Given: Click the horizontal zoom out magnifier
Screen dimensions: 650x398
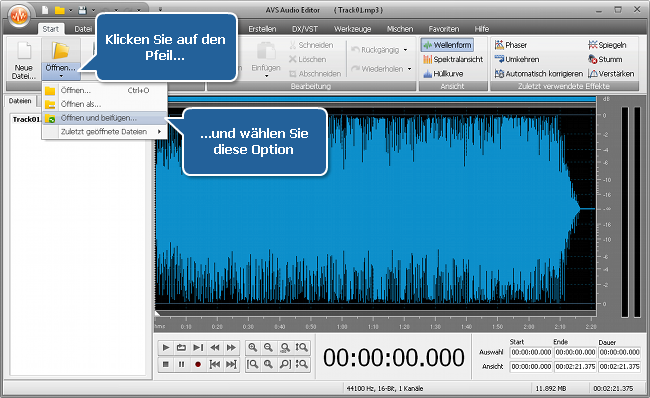Looking at the screenshot, I should 269,347.
